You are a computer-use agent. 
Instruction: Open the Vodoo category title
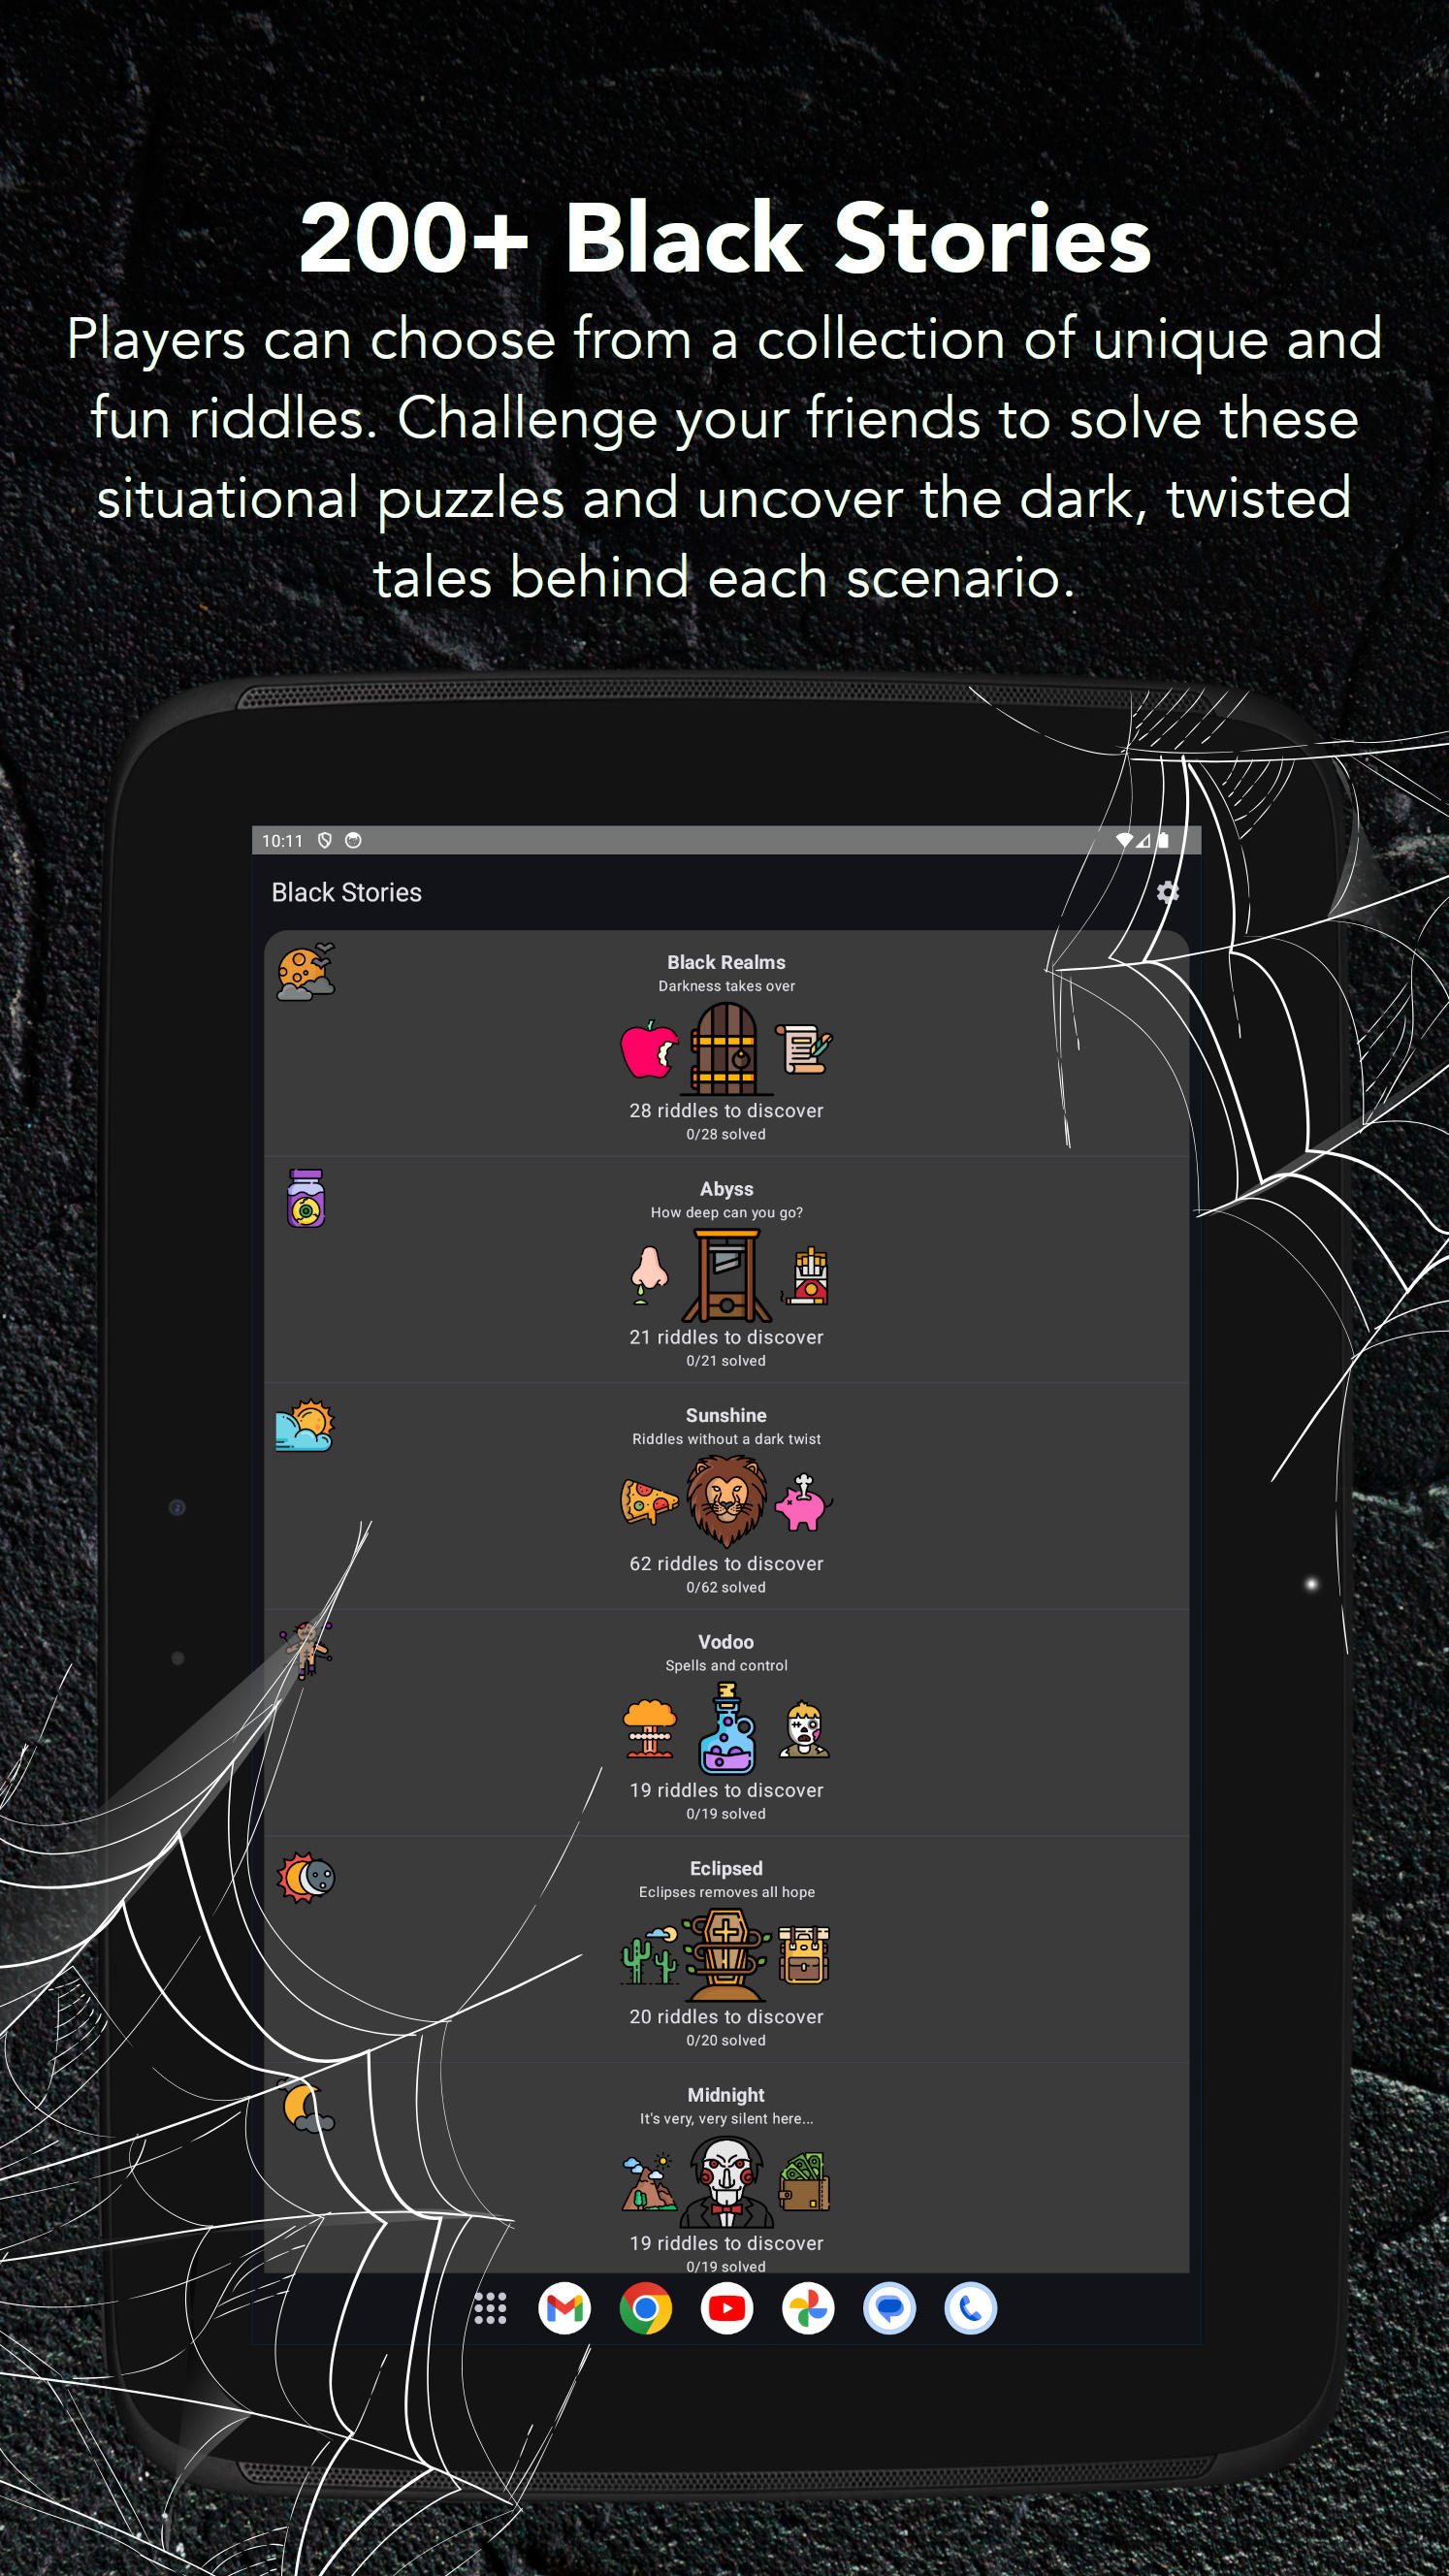point(726,1642)
